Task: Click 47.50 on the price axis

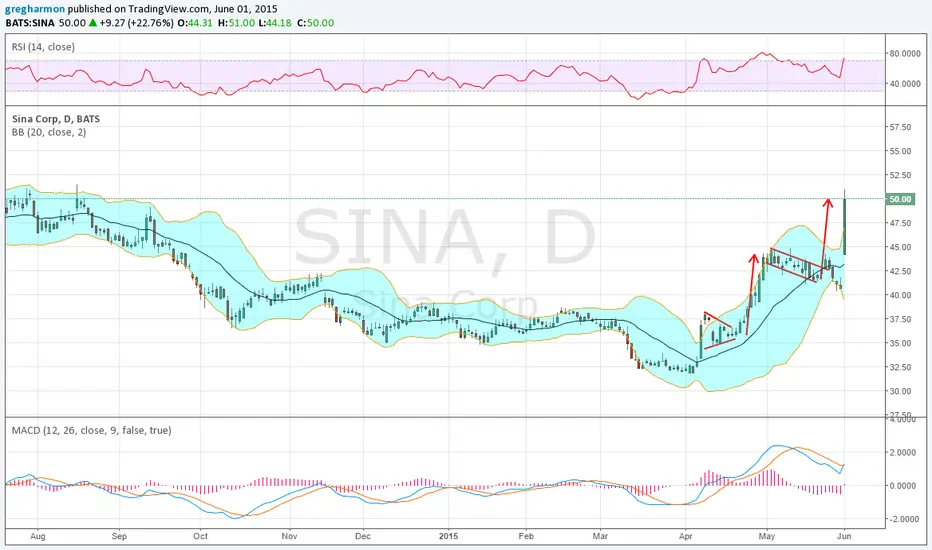Action: pos(900,223)
